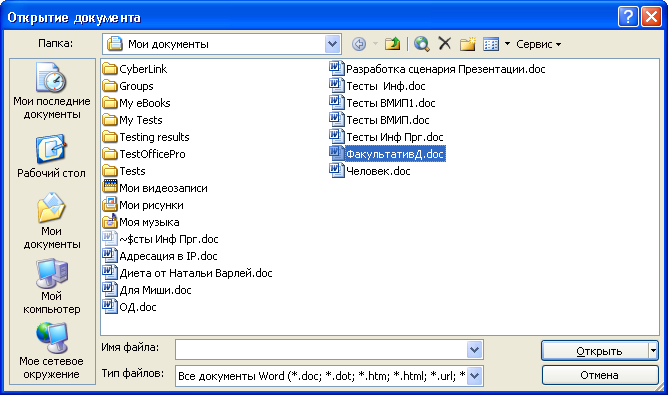Screen dimensions: 668x395
Task: Open the Открыть button's dropdown arrow
Action: tap(654, 351)
